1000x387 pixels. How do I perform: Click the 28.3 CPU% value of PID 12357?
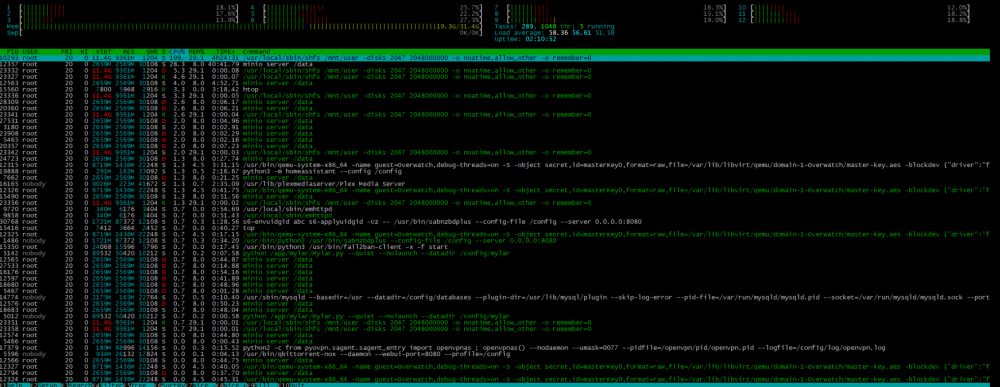point(177,64)
